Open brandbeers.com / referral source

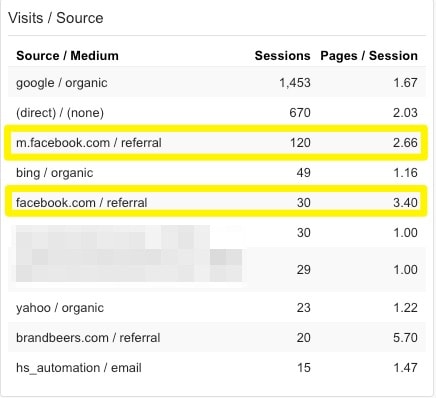click(x=88, y=338)
